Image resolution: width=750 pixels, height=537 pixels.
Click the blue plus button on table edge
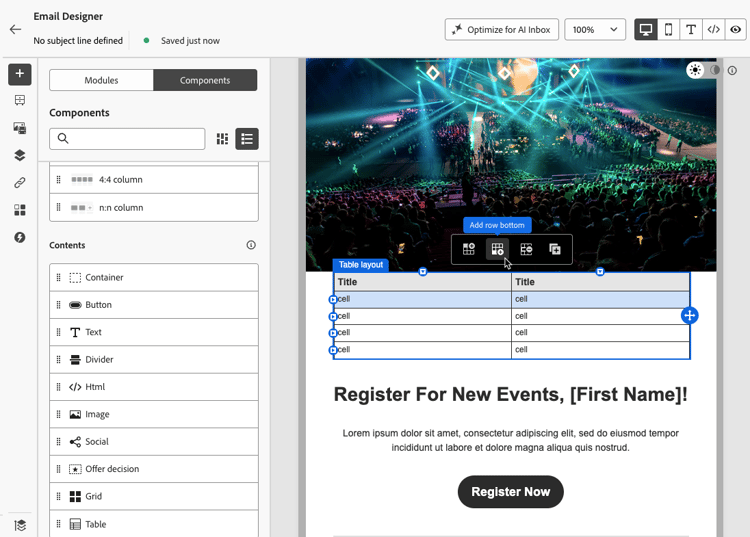[690, 315]
